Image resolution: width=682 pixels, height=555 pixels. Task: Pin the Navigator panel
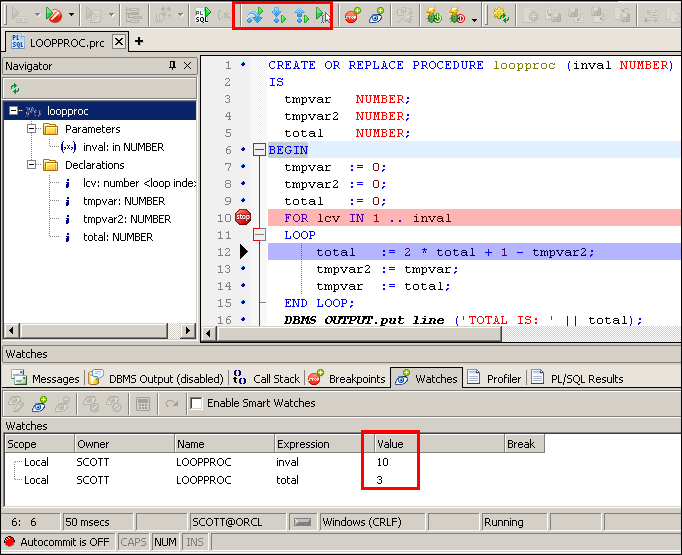pyautogui.click(x=172, y=66)
